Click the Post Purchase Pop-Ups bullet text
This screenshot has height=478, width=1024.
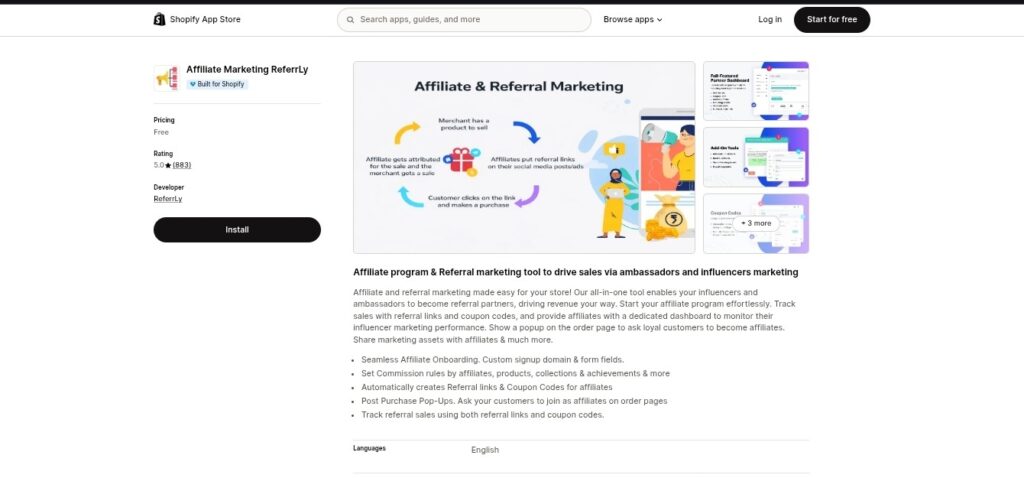click(x=514, y=401)
